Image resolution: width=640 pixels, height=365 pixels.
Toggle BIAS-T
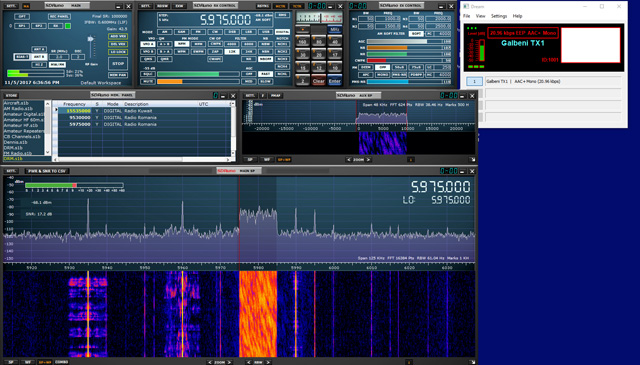(x=22, y=57)
